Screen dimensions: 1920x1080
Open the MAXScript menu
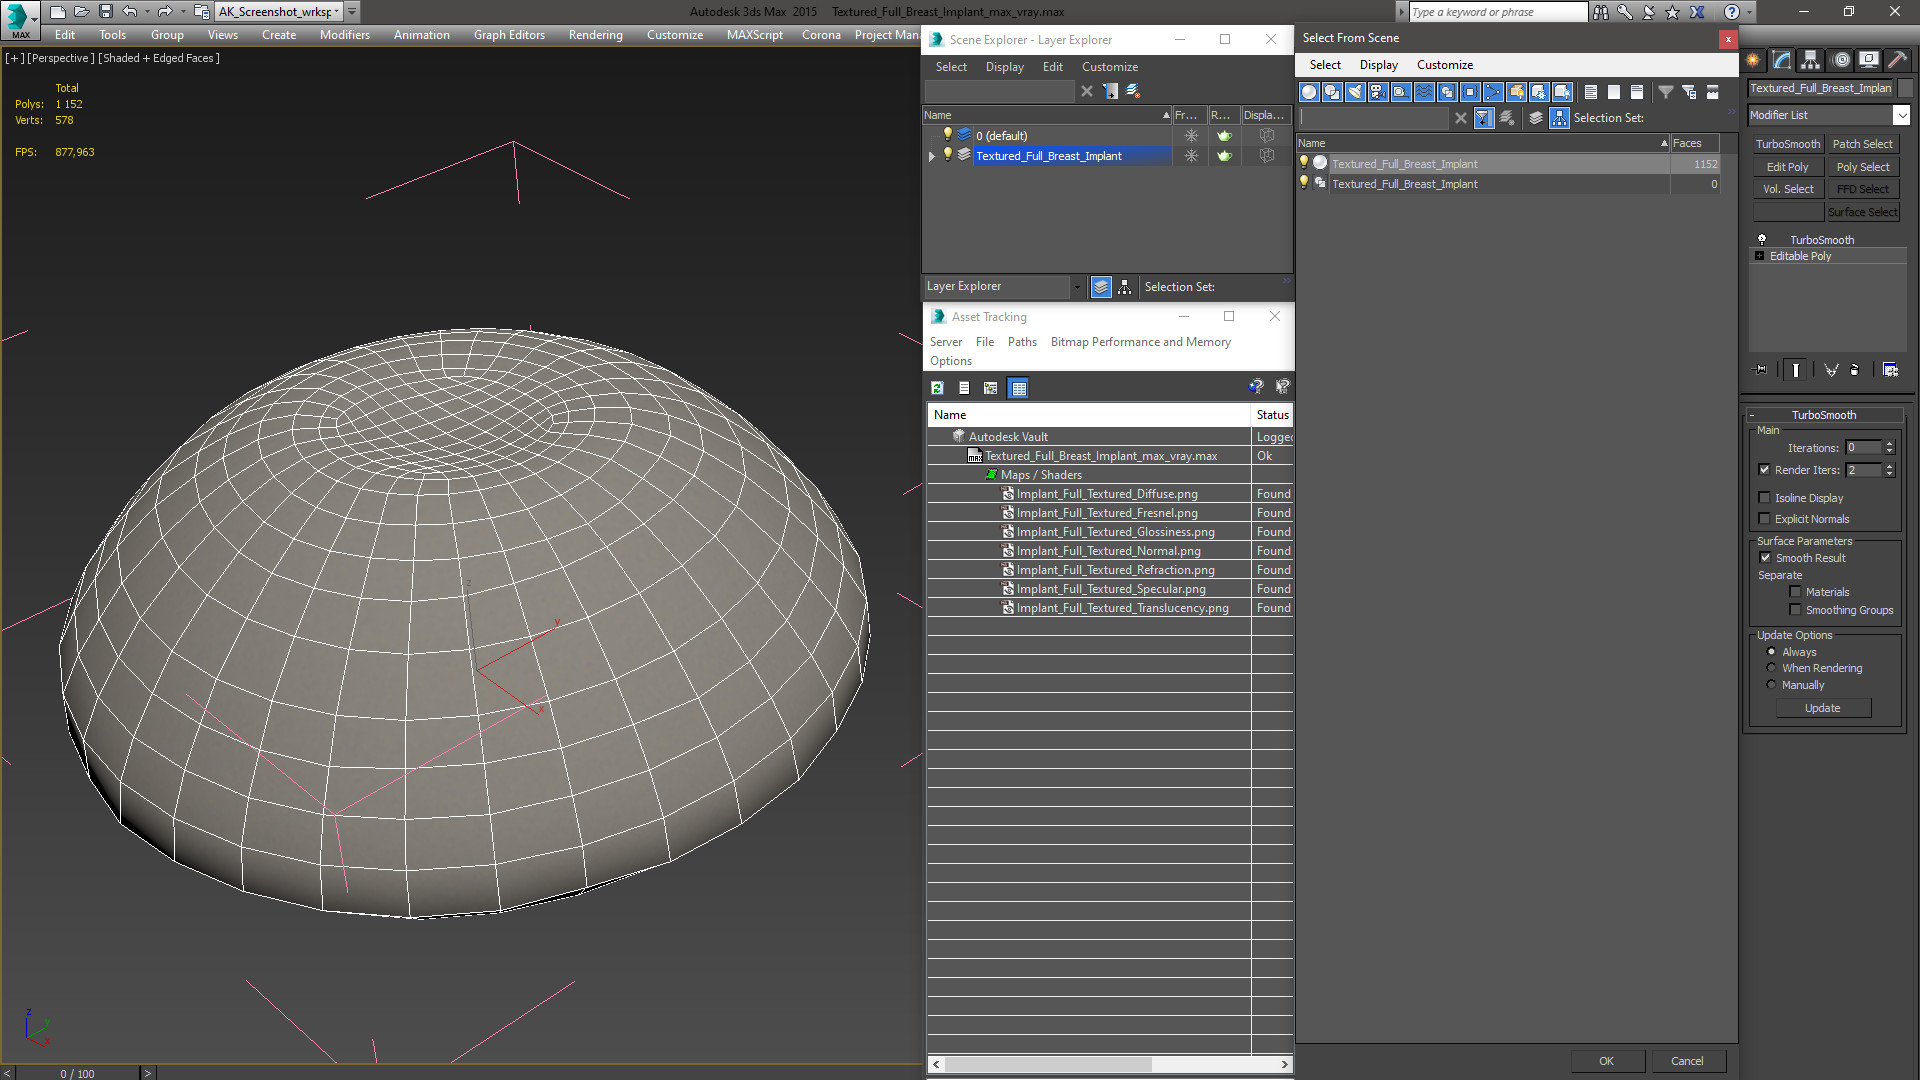click(x=754, y=35)
